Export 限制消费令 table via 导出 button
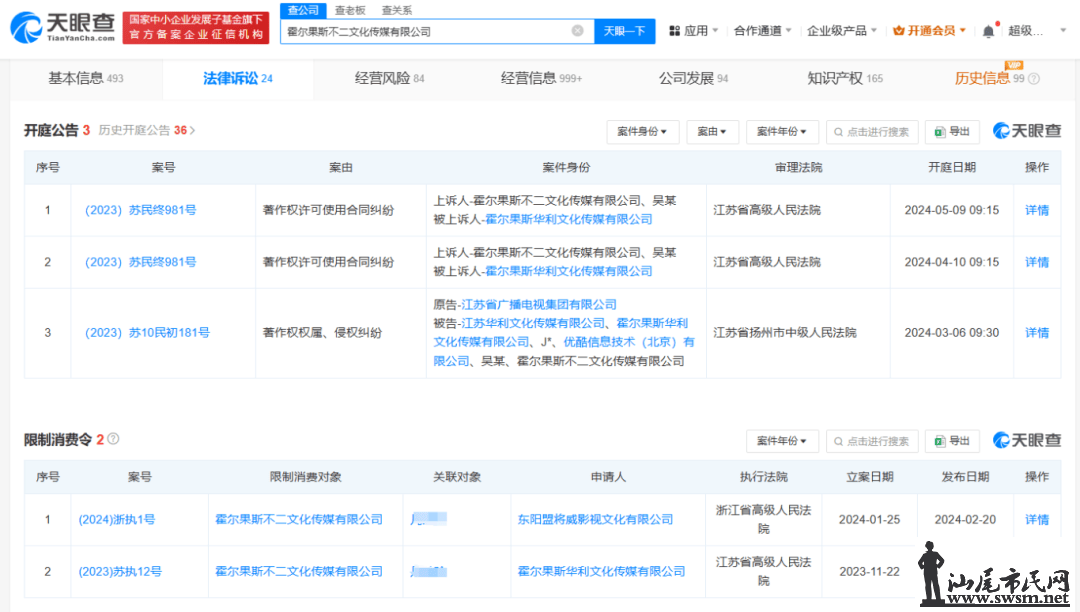The height and width of the screenshot is (612, 1080). 952,441
